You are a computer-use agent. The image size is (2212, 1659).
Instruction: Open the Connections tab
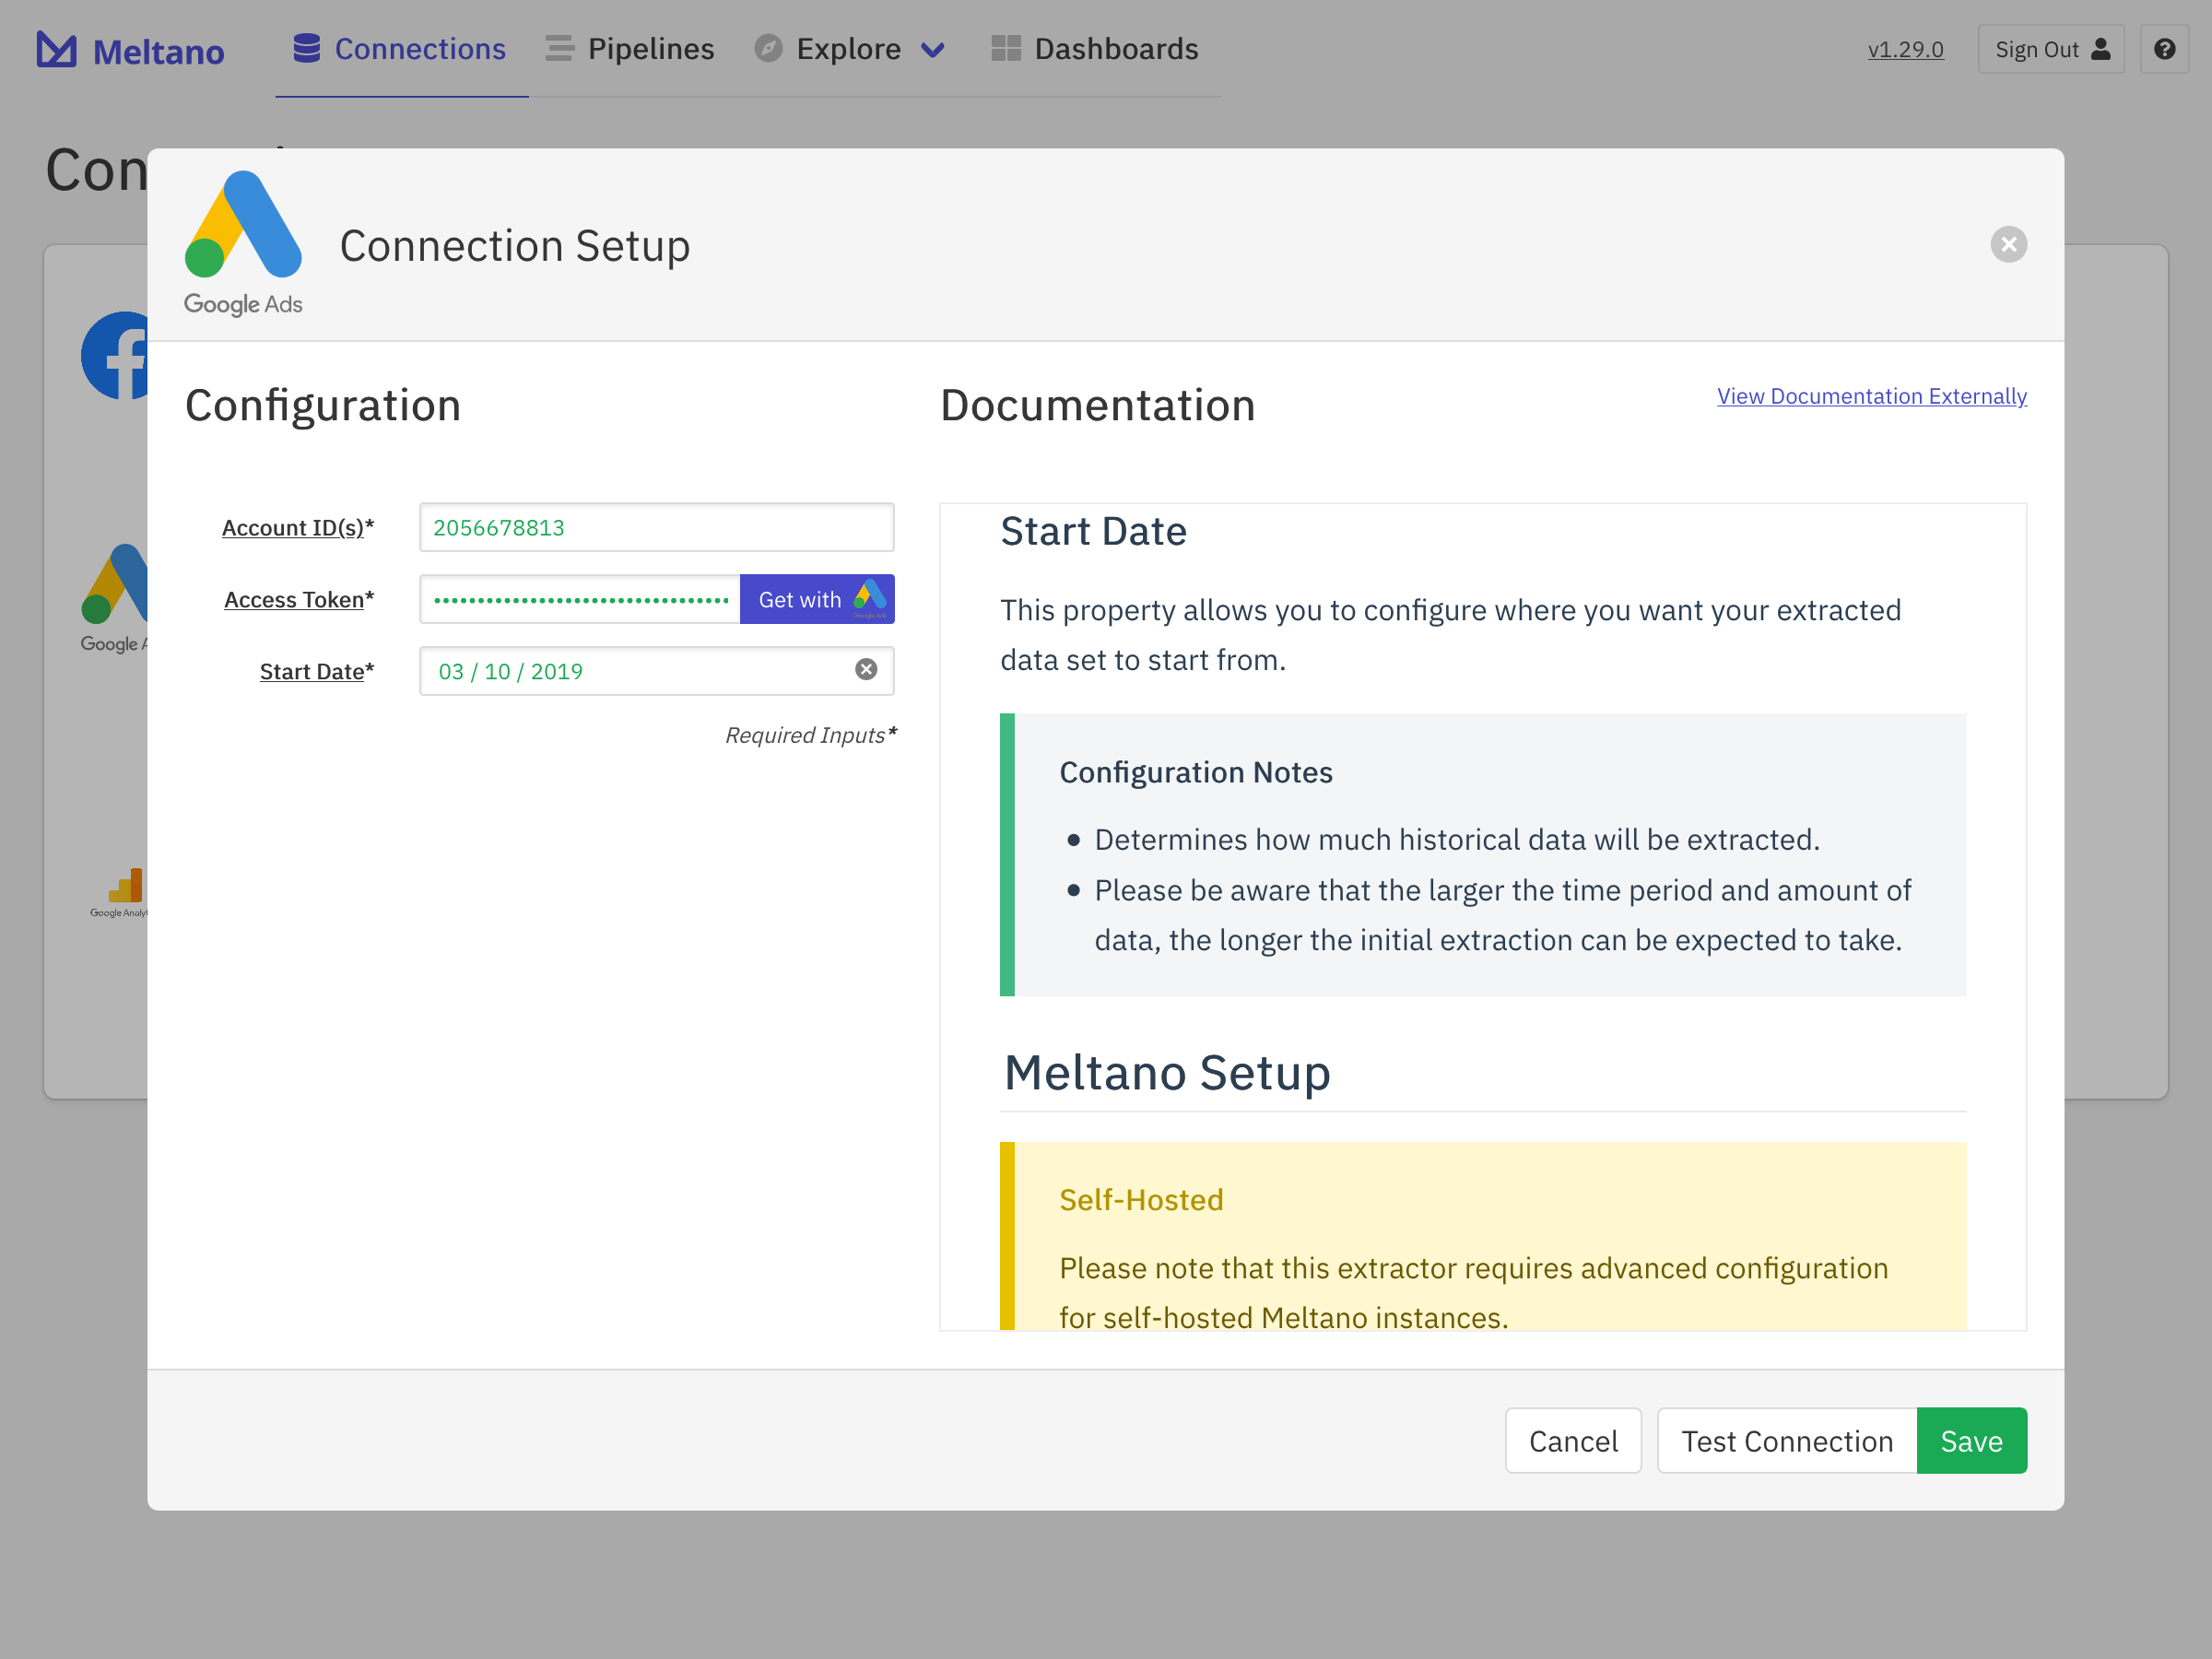tap(400, 49)
